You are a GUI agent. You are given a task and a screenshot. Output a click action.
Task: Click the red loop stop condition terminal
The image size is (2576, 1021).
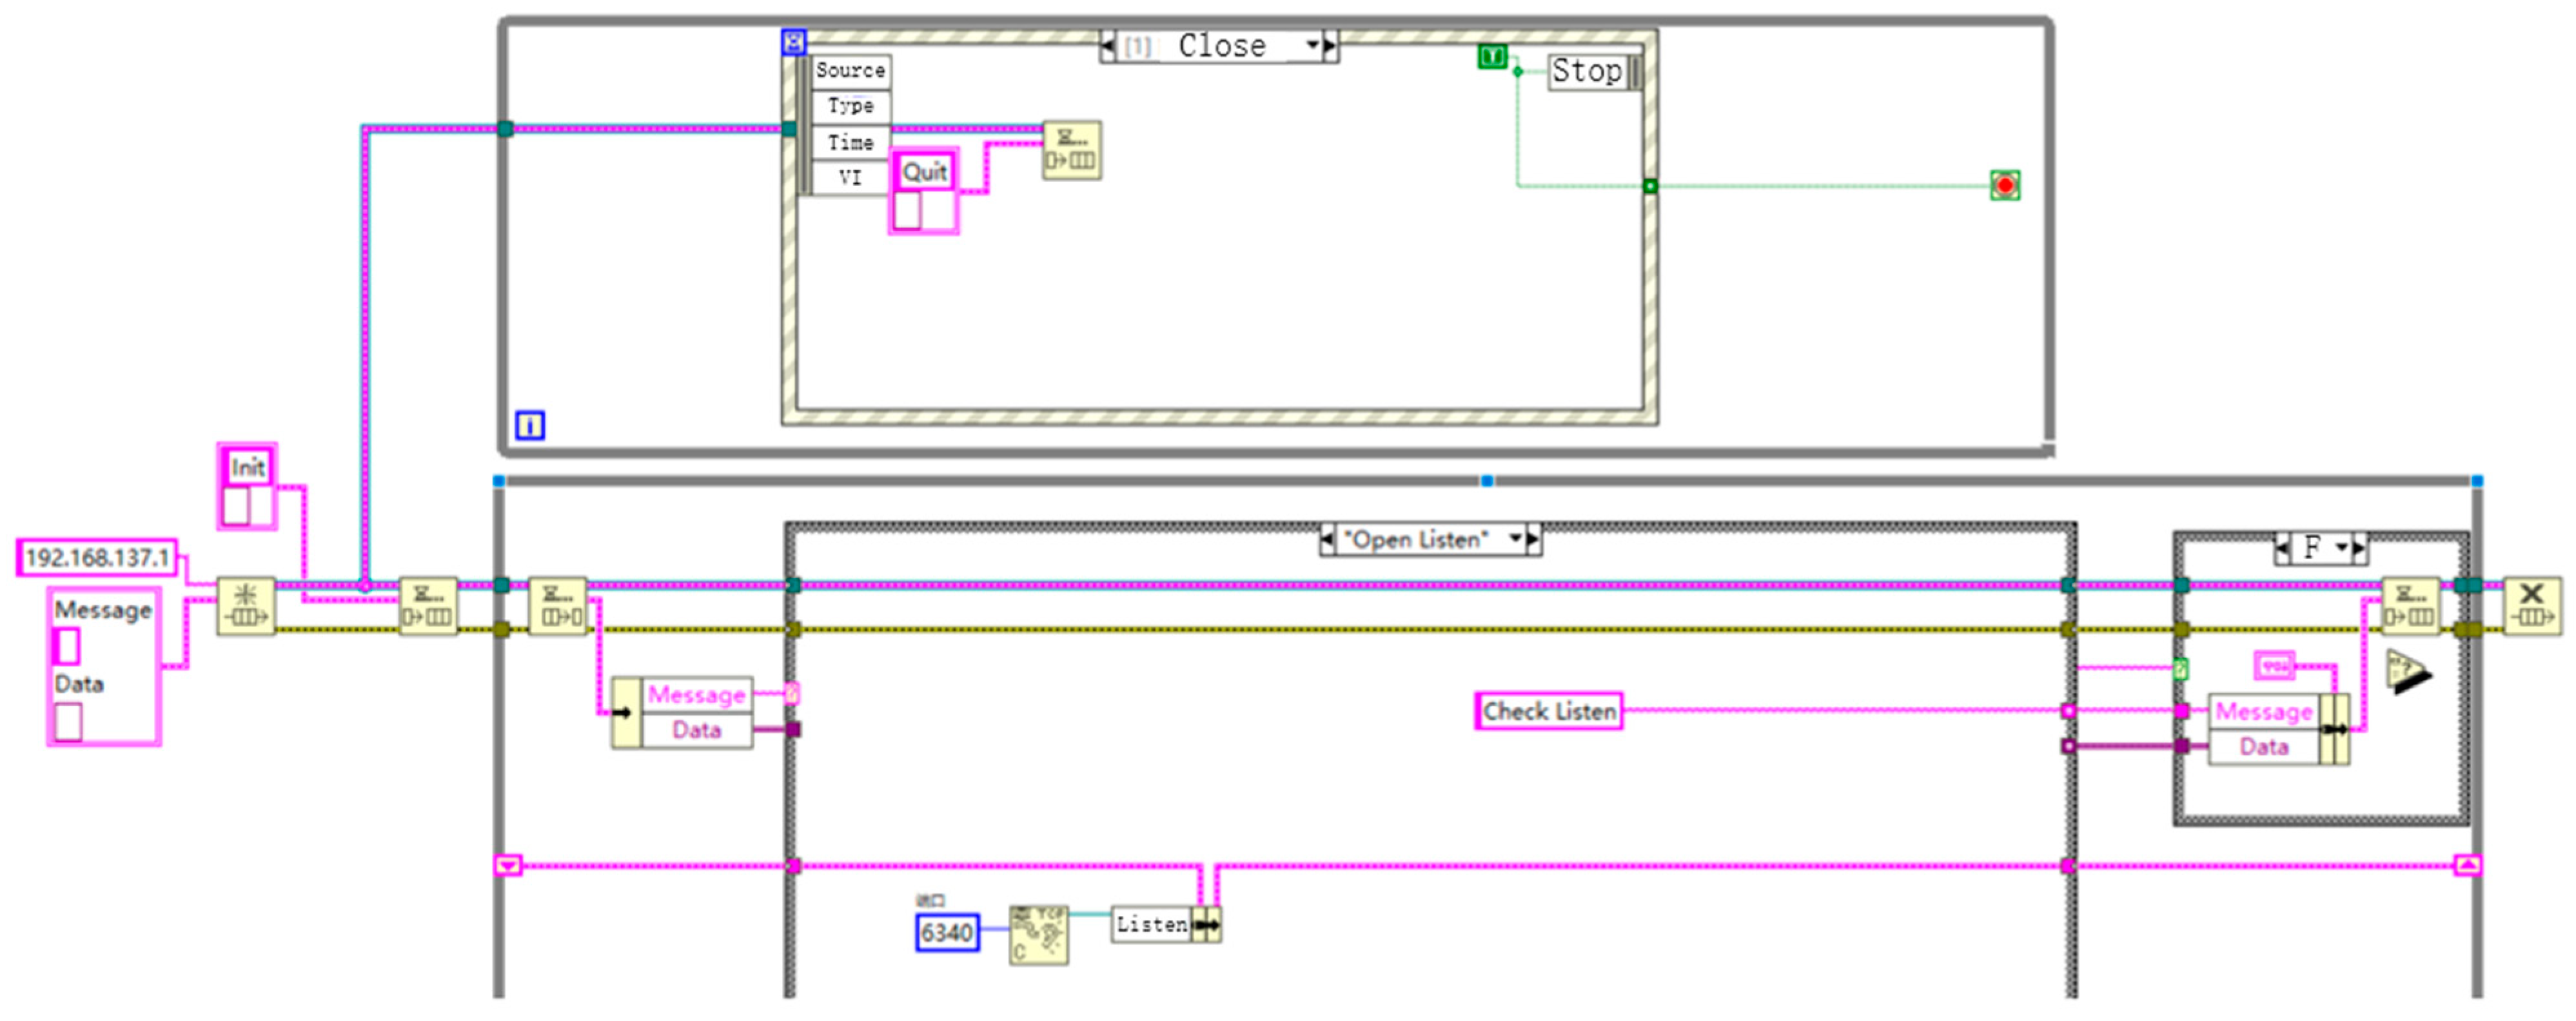tap(2004, 185)
